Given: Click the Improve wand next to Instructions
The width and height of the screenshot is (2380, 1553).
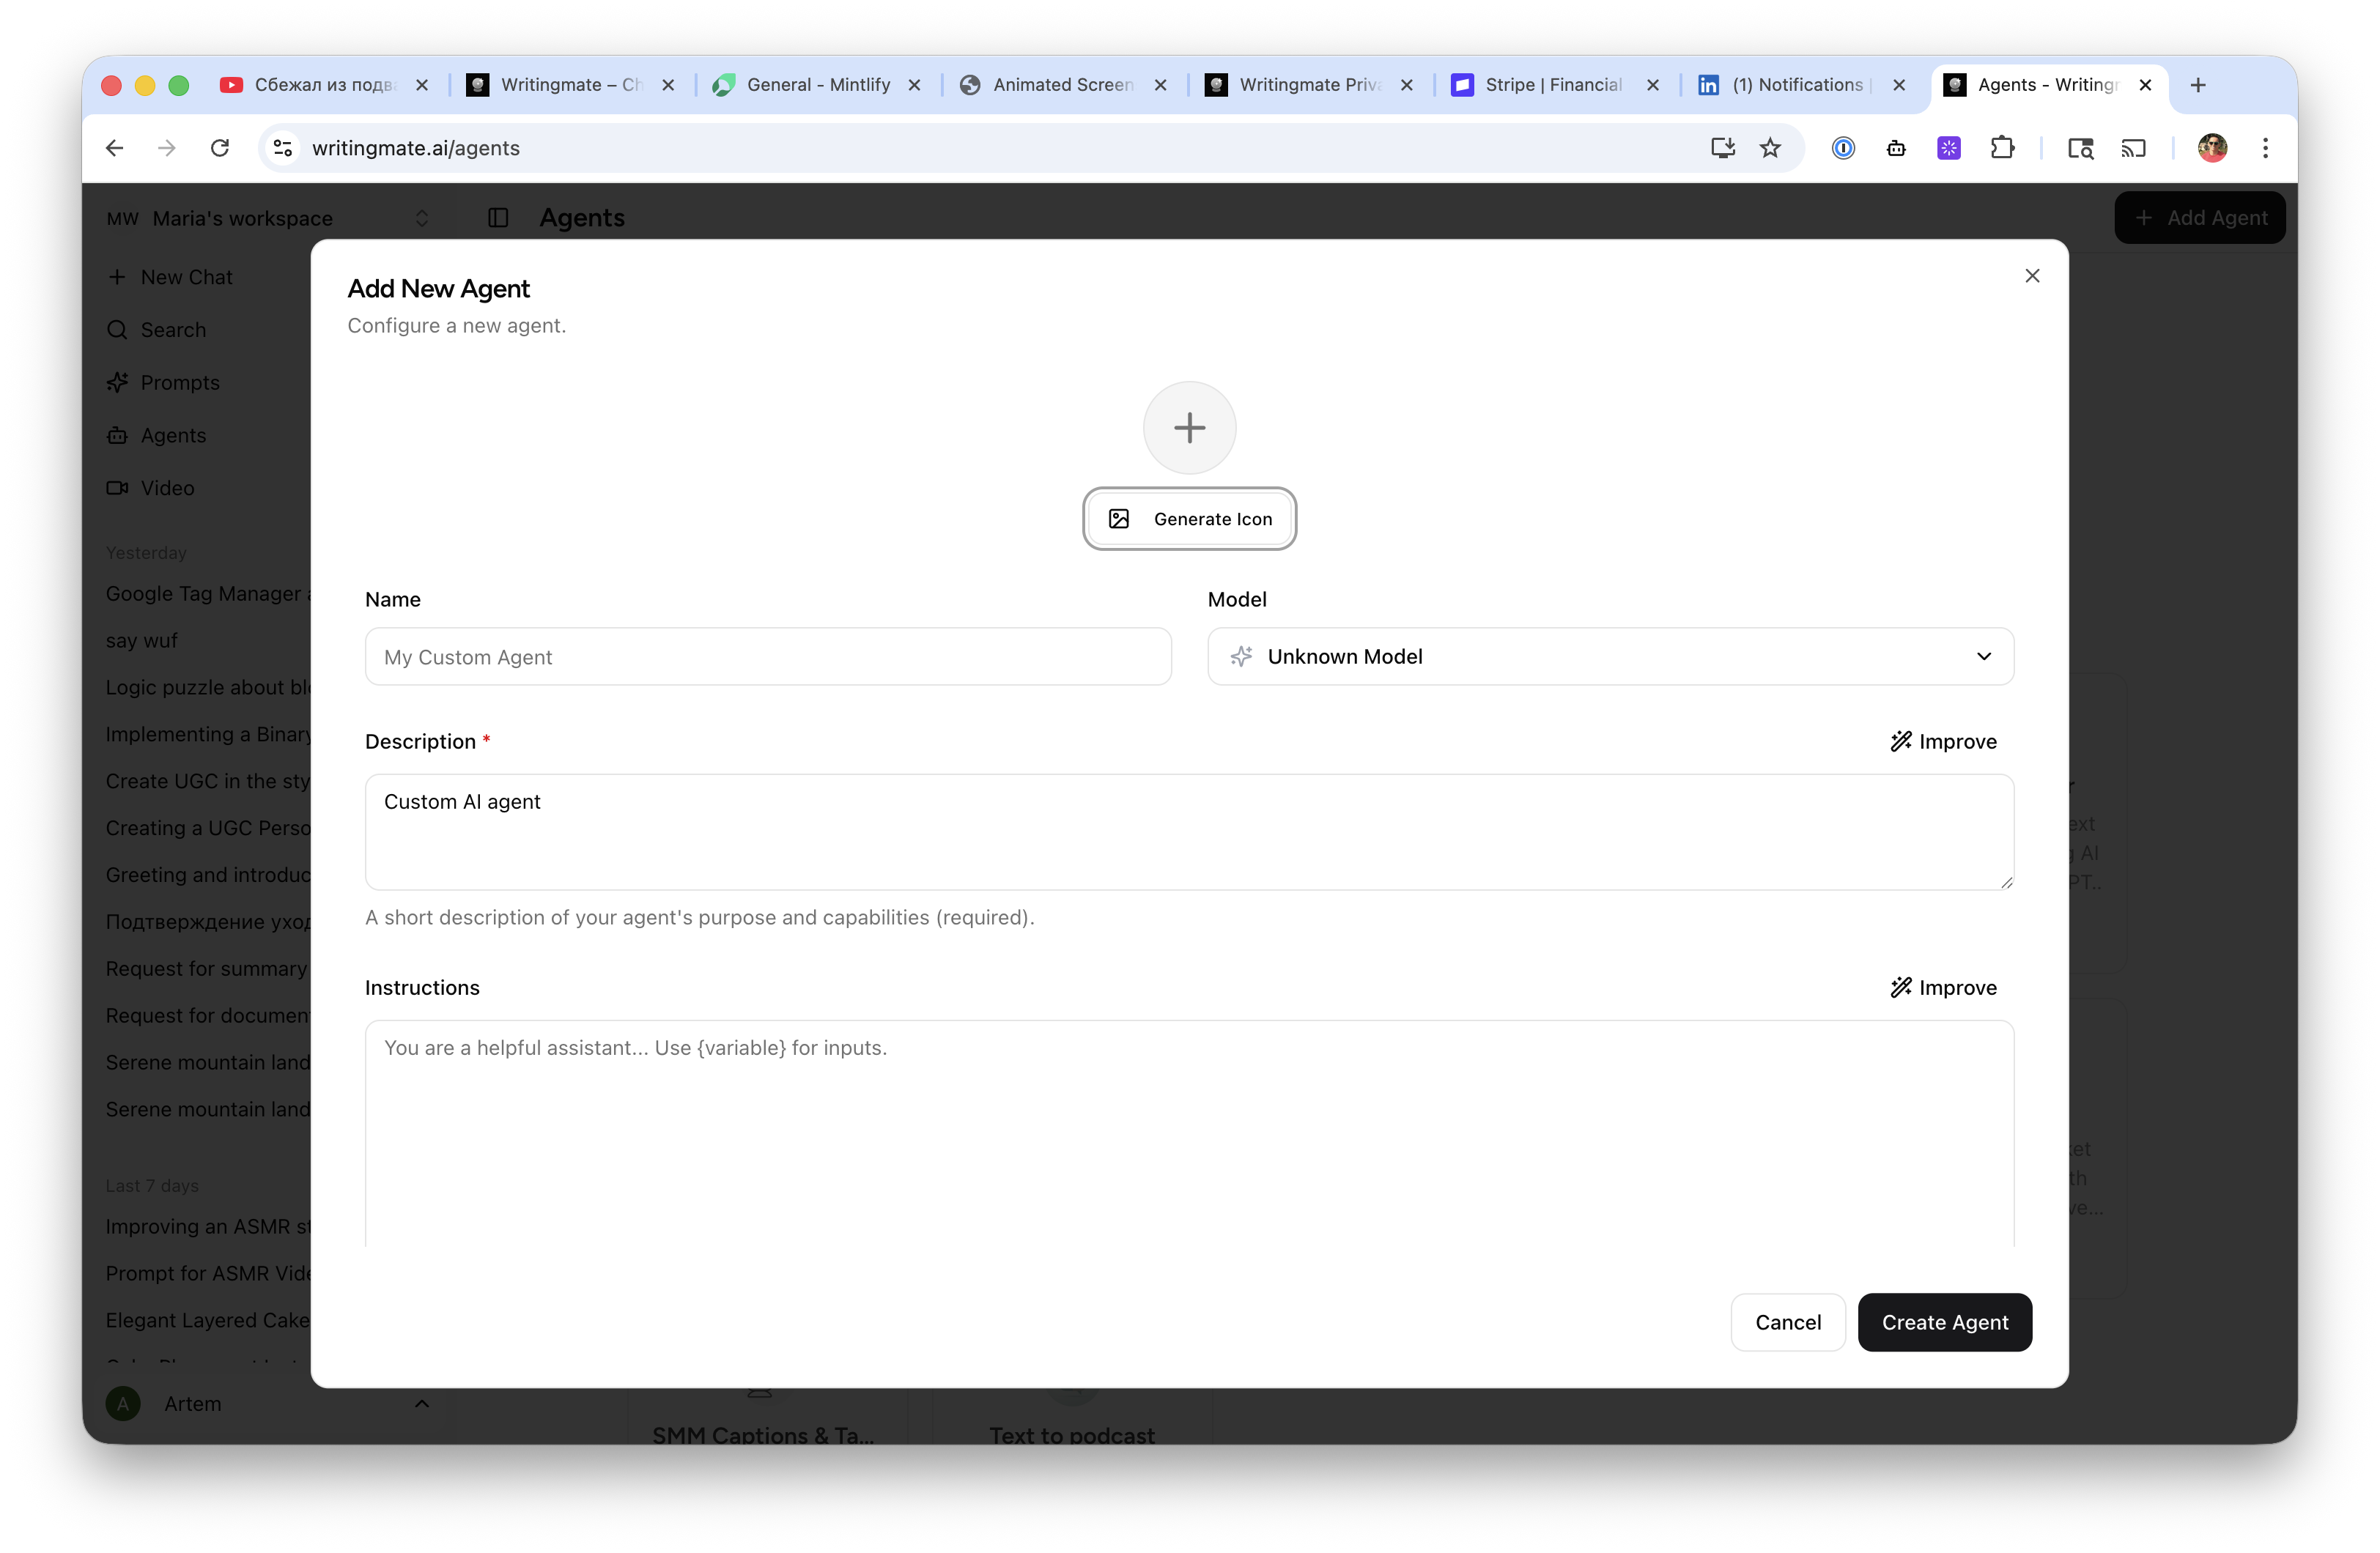Looking at the screenshot, I should [1901, 987].
